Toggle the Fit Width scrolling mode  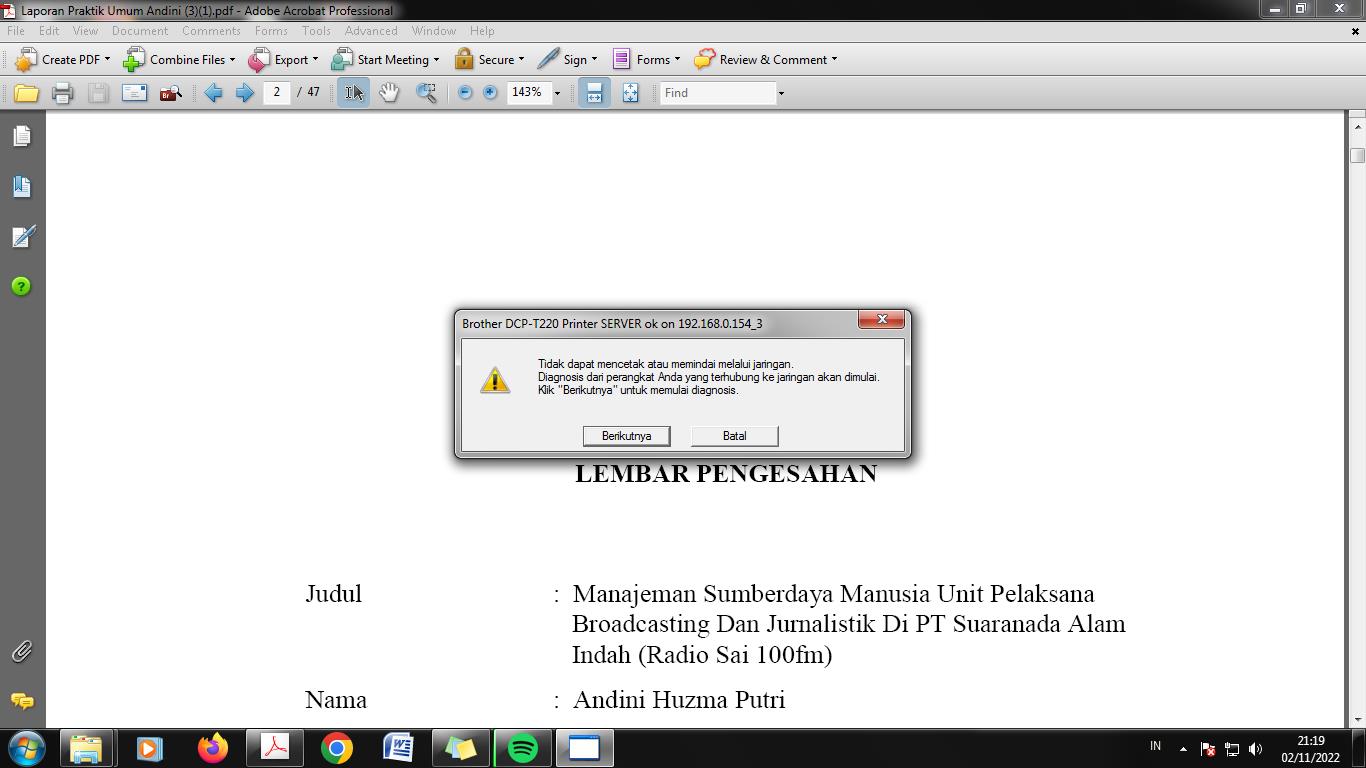point(594,93)
